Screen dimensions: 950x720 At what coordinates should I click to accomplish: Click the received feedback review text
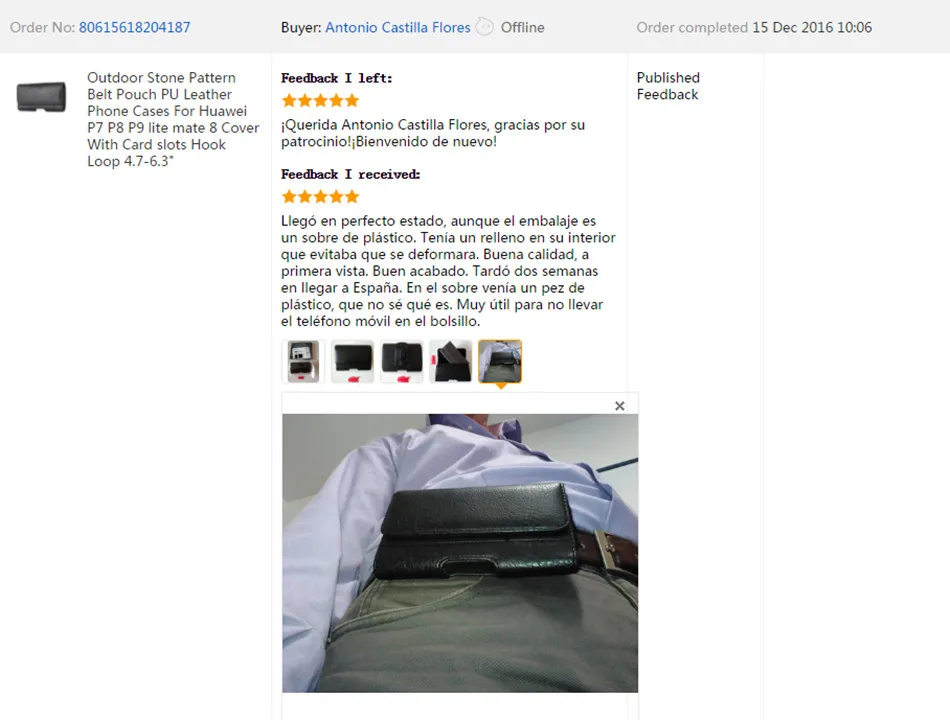pos(448,271)
